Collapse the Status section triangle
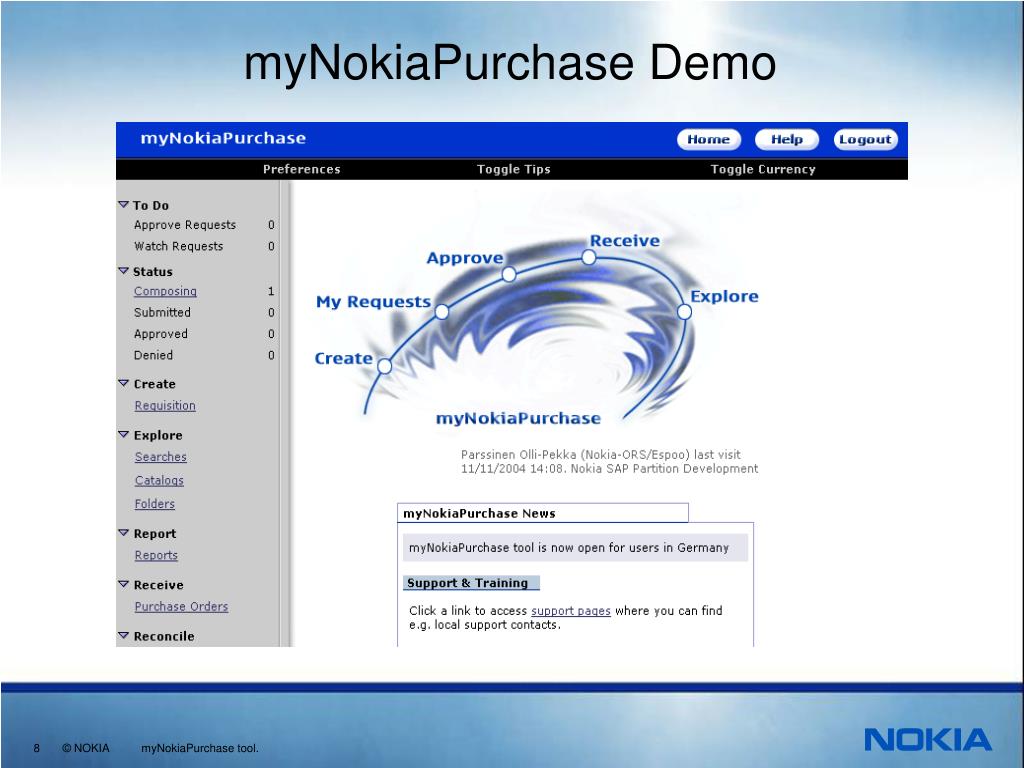1024x768 pixels. pos(123,270)
